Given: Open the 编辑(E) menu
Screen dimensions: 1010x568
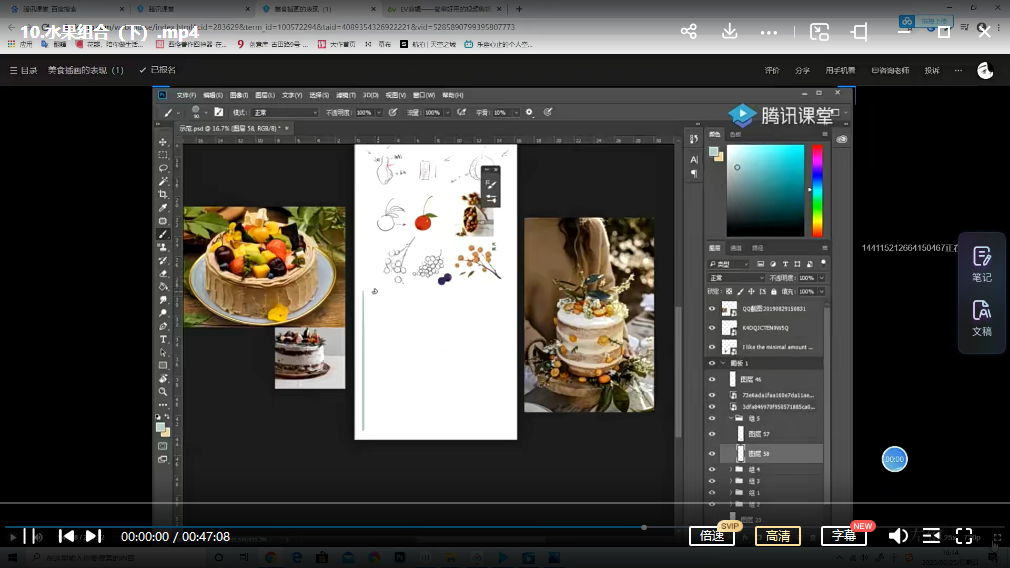Looking at the screenshot, I should click(213, 95).
